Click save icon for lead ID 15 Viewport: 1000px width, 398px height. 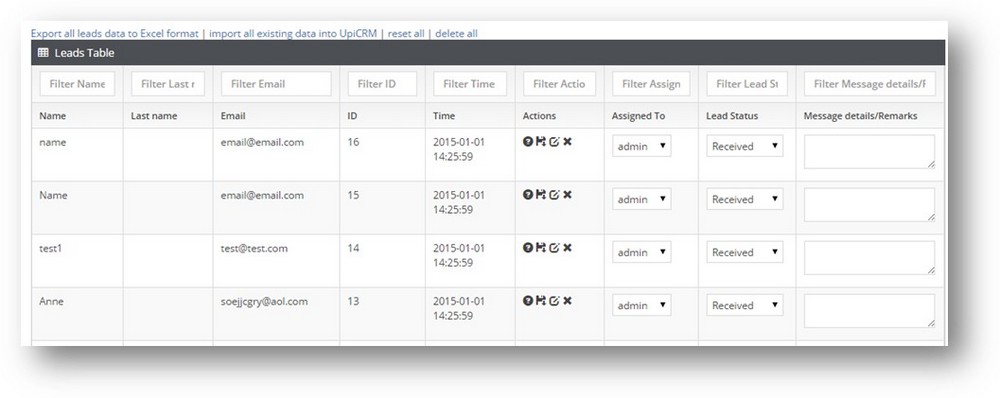pyautogui.click(x=541, y=195)
